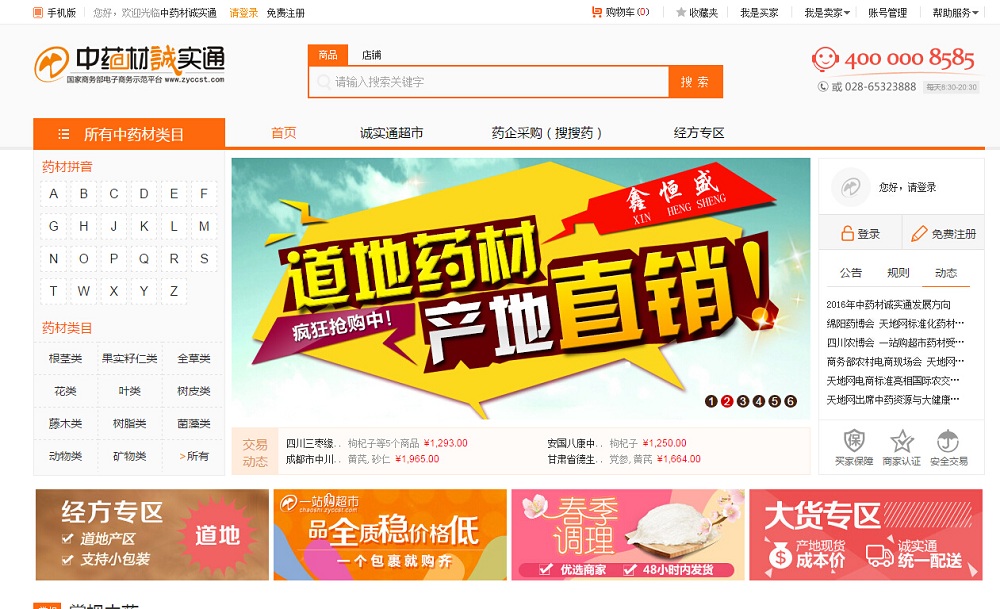Viewport: 1000px width, 609px height.
Task: Click the 买家保障 shield icon
Action: point(854,441)
